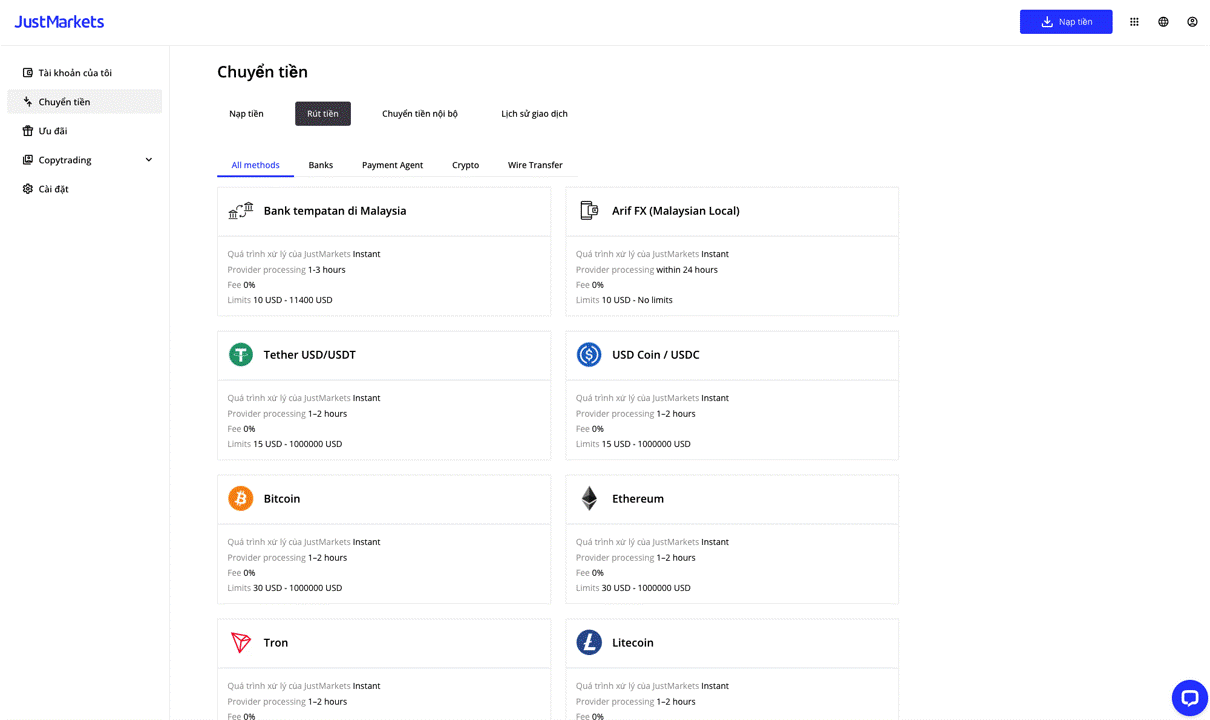Click the Ethereum icon

[x=589, y=499]
